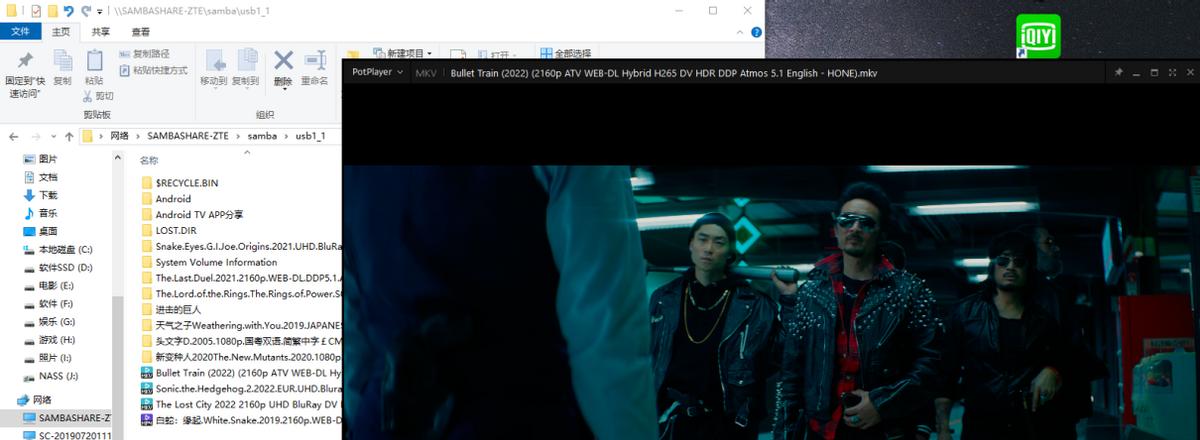Click the Explorer Back navigation arrow
The width and height of the screenshot is (1200, 440).
pyautogui.click(x=12, y=136)
